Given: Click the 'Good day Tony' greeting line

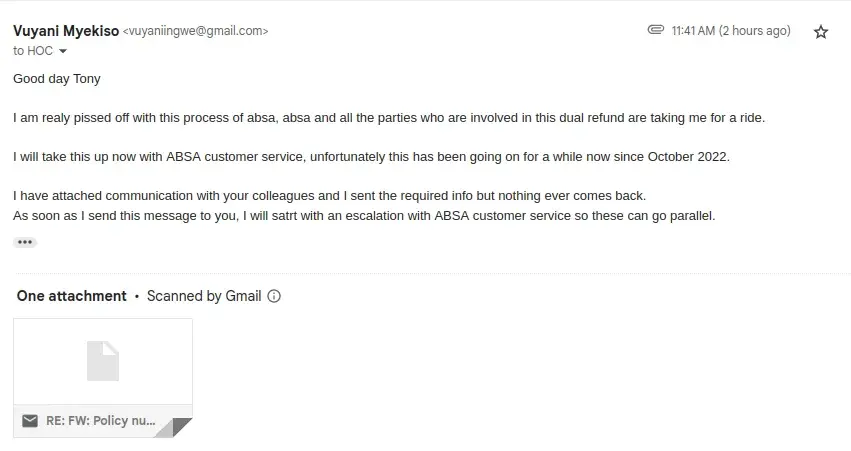Looking at the screenshot, I should coord(57,78).
